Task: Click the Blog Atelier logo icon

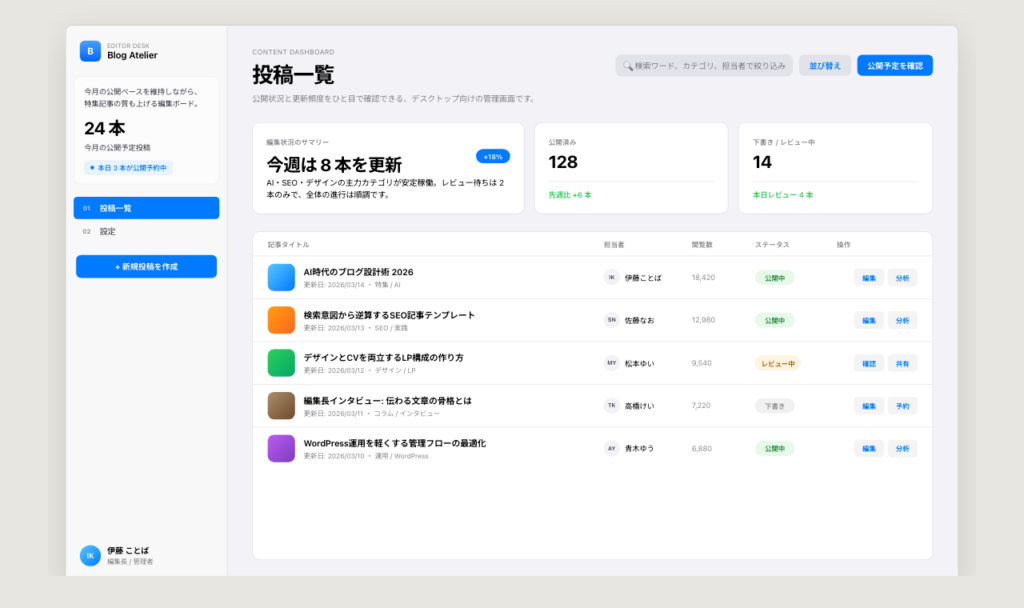Action: 90,51
